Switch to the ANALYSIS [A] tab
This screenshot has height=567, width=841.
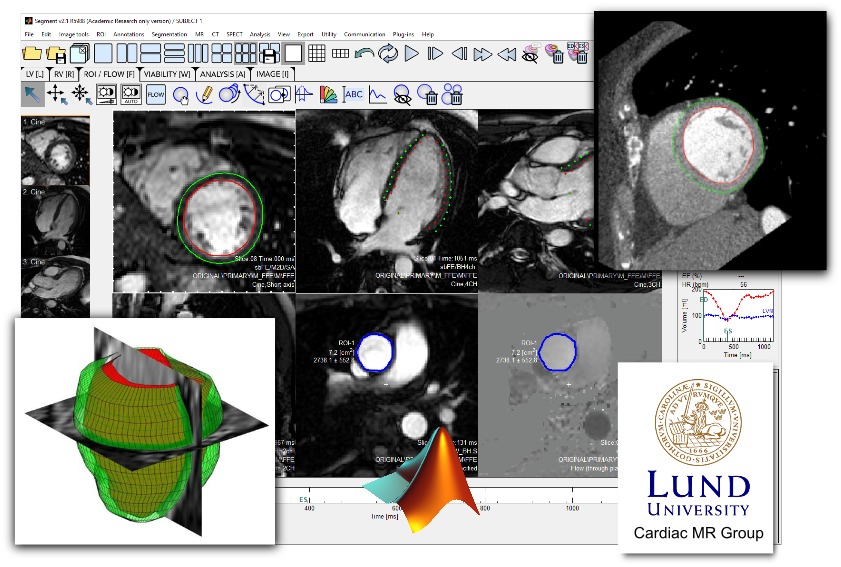(x=222, y=74)
